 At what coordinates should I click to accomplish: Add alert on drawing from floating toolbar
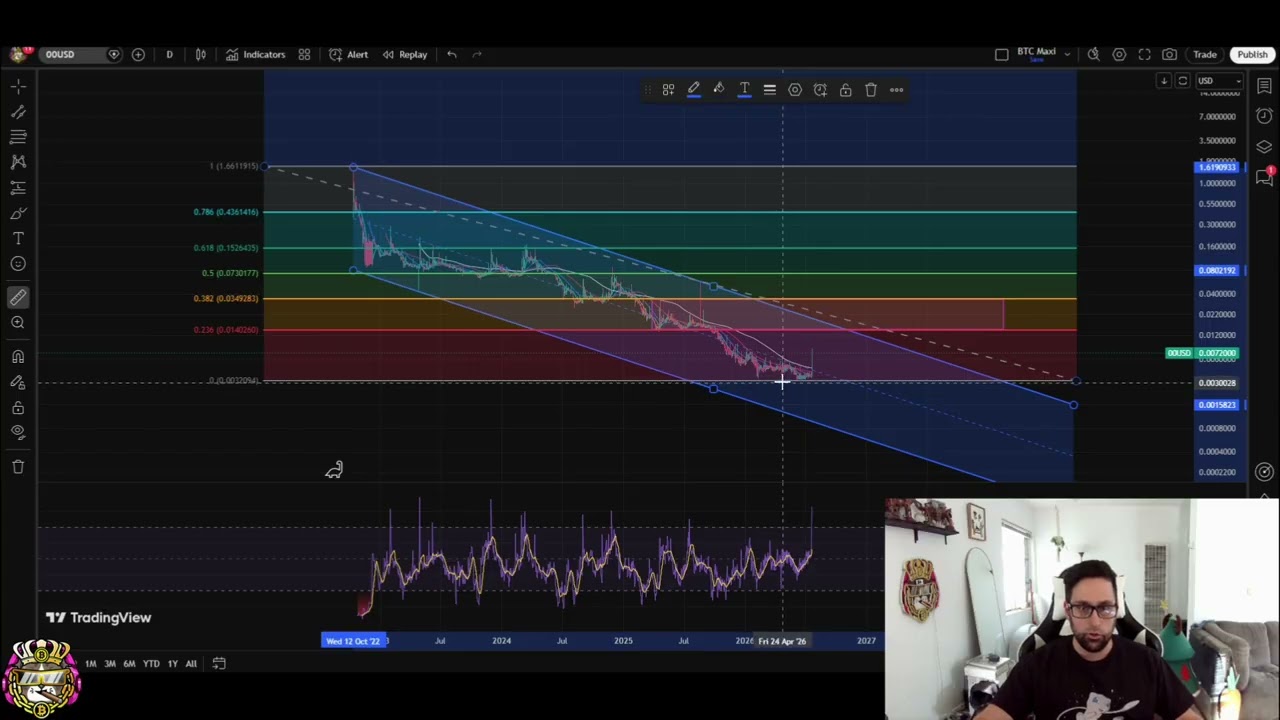point(820,90)
